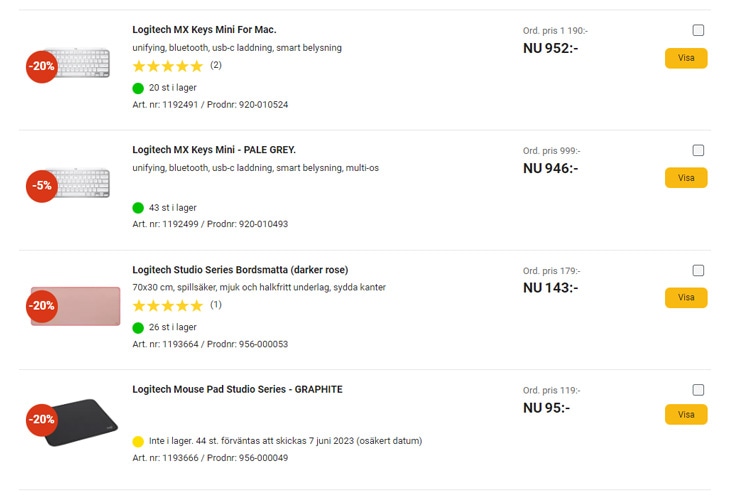The image size is (730, 499).
Task: Select the checkbox for Studio Series Bordsmatta
Action: pos(698,271)
